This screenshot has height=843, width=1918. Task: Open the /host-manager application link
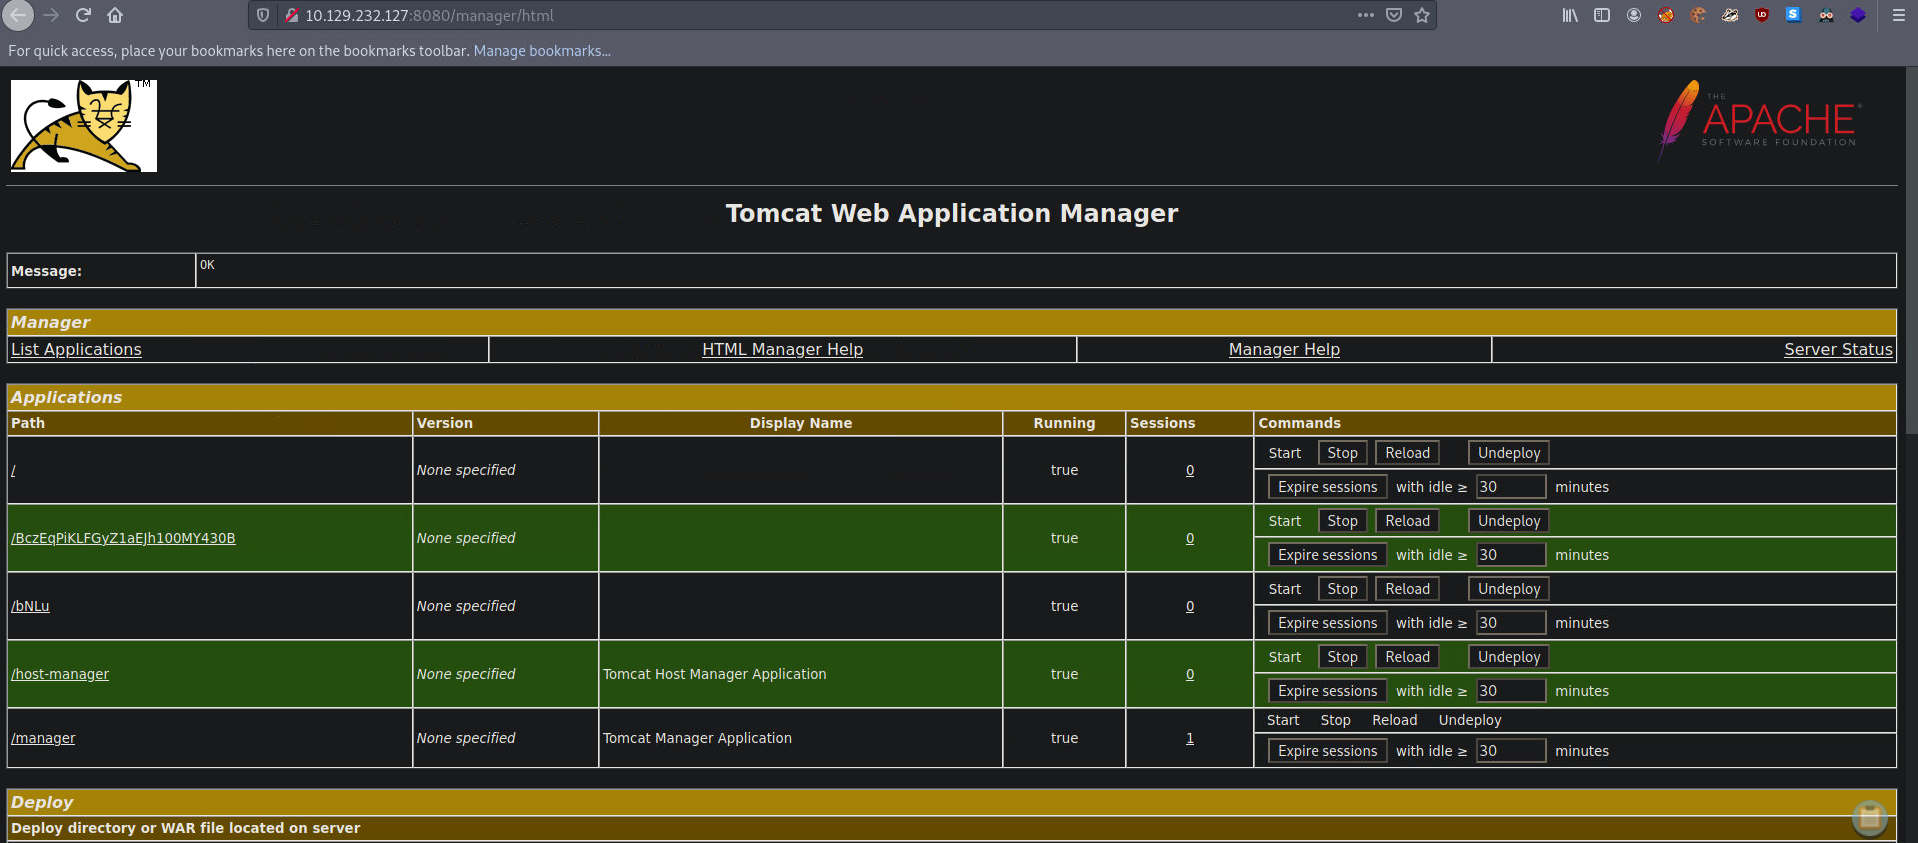pyautogui.click(x=60, y=674)
